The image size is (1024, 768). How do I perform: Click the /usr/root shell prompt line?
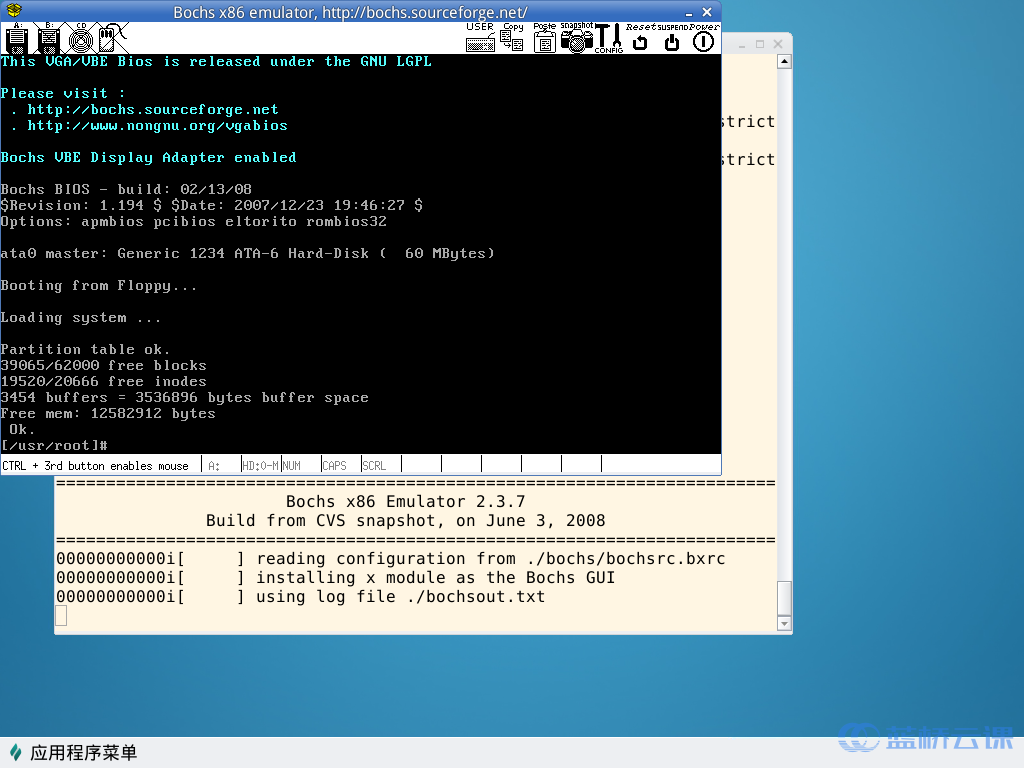point(55,445)
